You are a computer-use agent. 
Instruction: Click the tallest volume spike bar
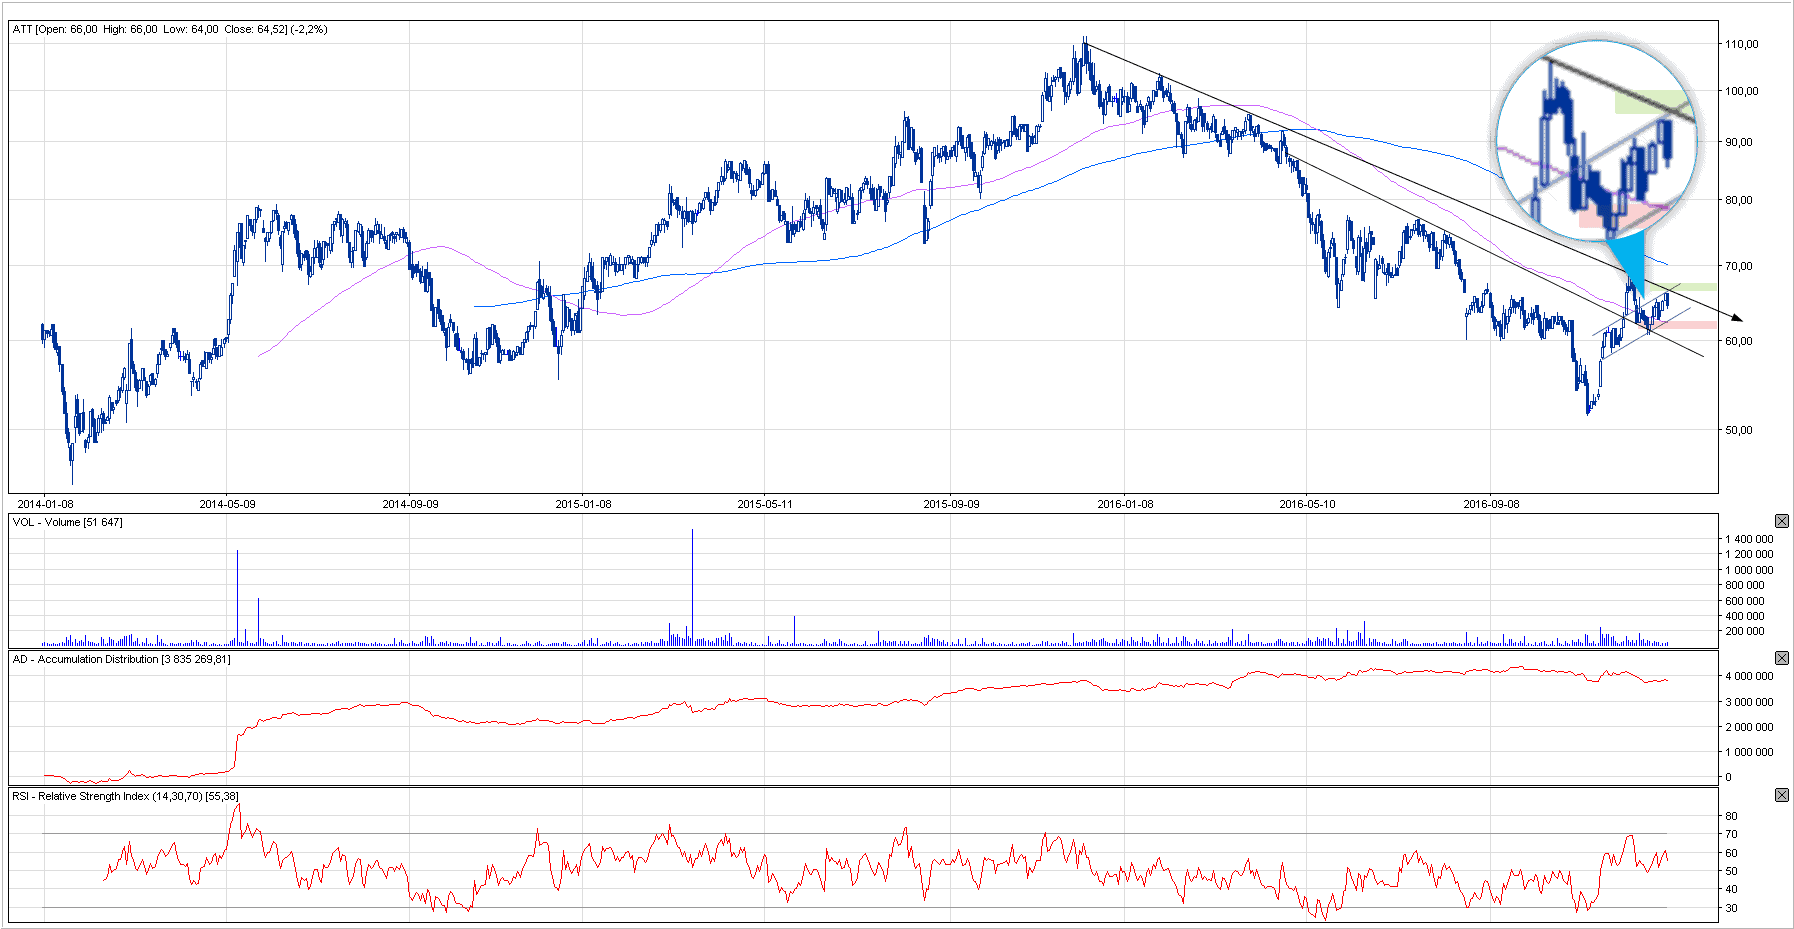[692, 585]
